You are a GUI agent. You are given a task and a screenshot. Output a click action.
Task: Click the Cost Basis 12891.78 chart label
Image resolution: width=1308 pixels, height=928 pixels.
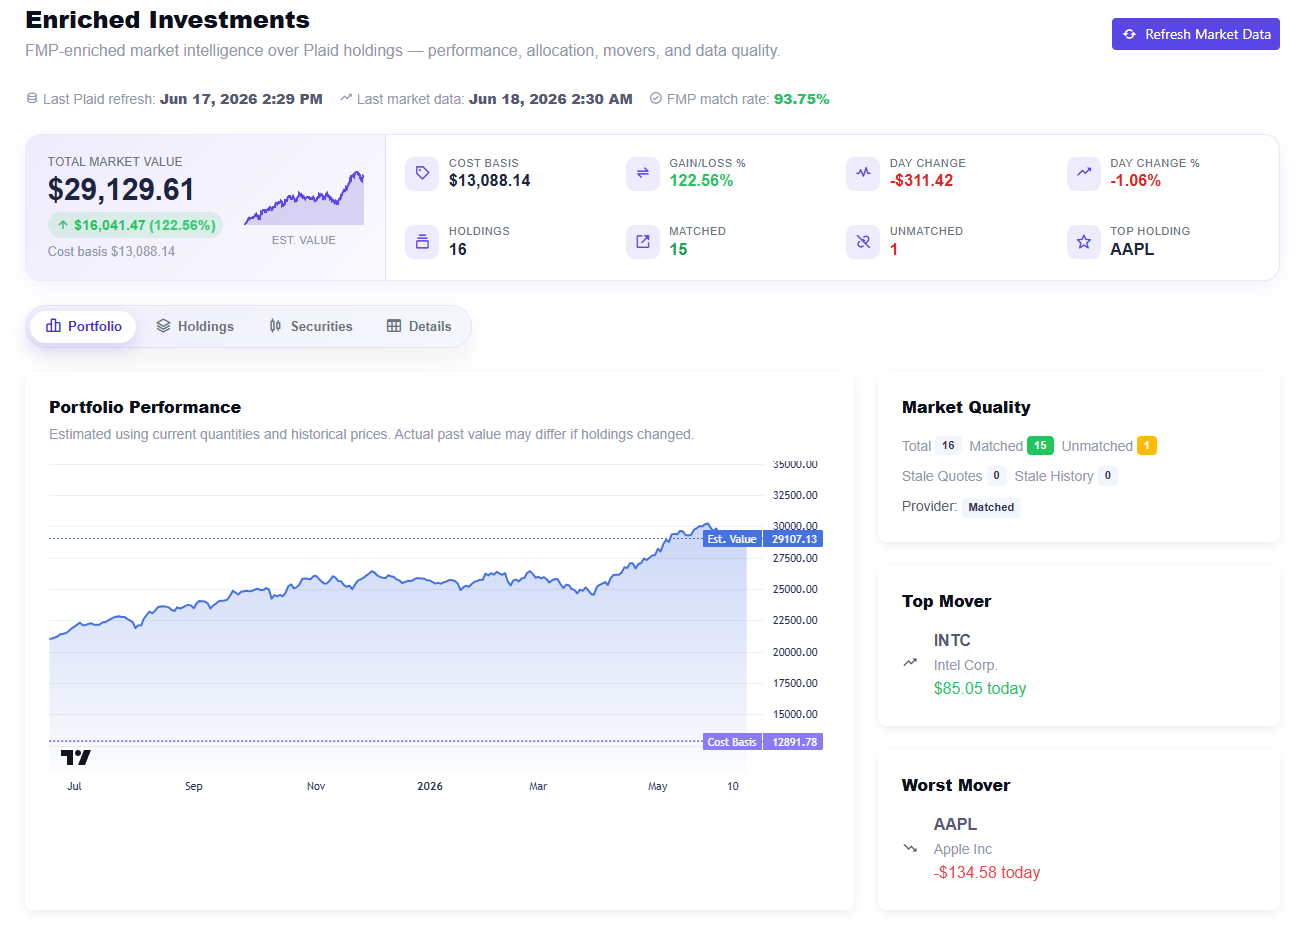(763, 742)
